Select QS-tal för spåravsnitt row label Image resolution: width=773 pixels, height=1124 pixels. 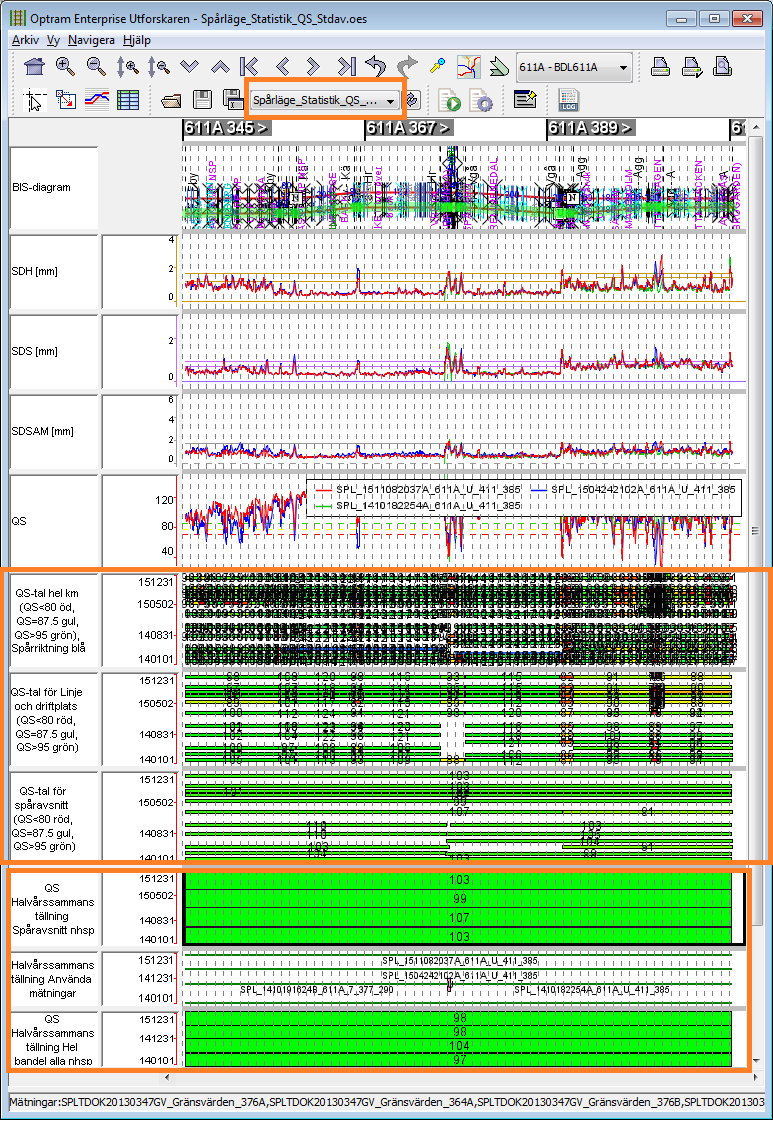click(54, 819)
